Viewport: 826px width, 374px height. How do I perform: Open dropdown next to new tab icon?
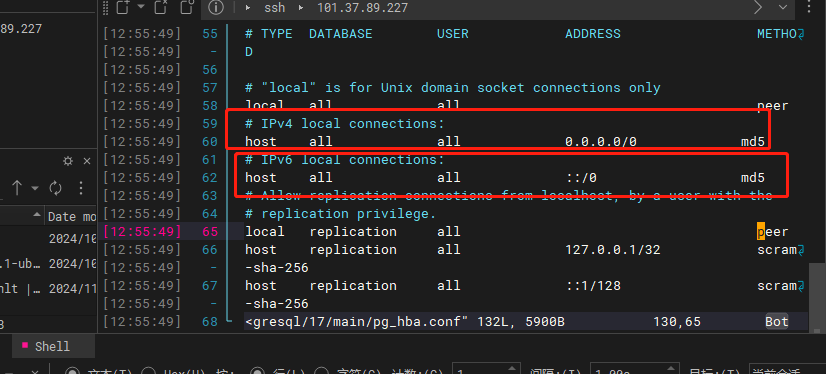click(140, 7)
